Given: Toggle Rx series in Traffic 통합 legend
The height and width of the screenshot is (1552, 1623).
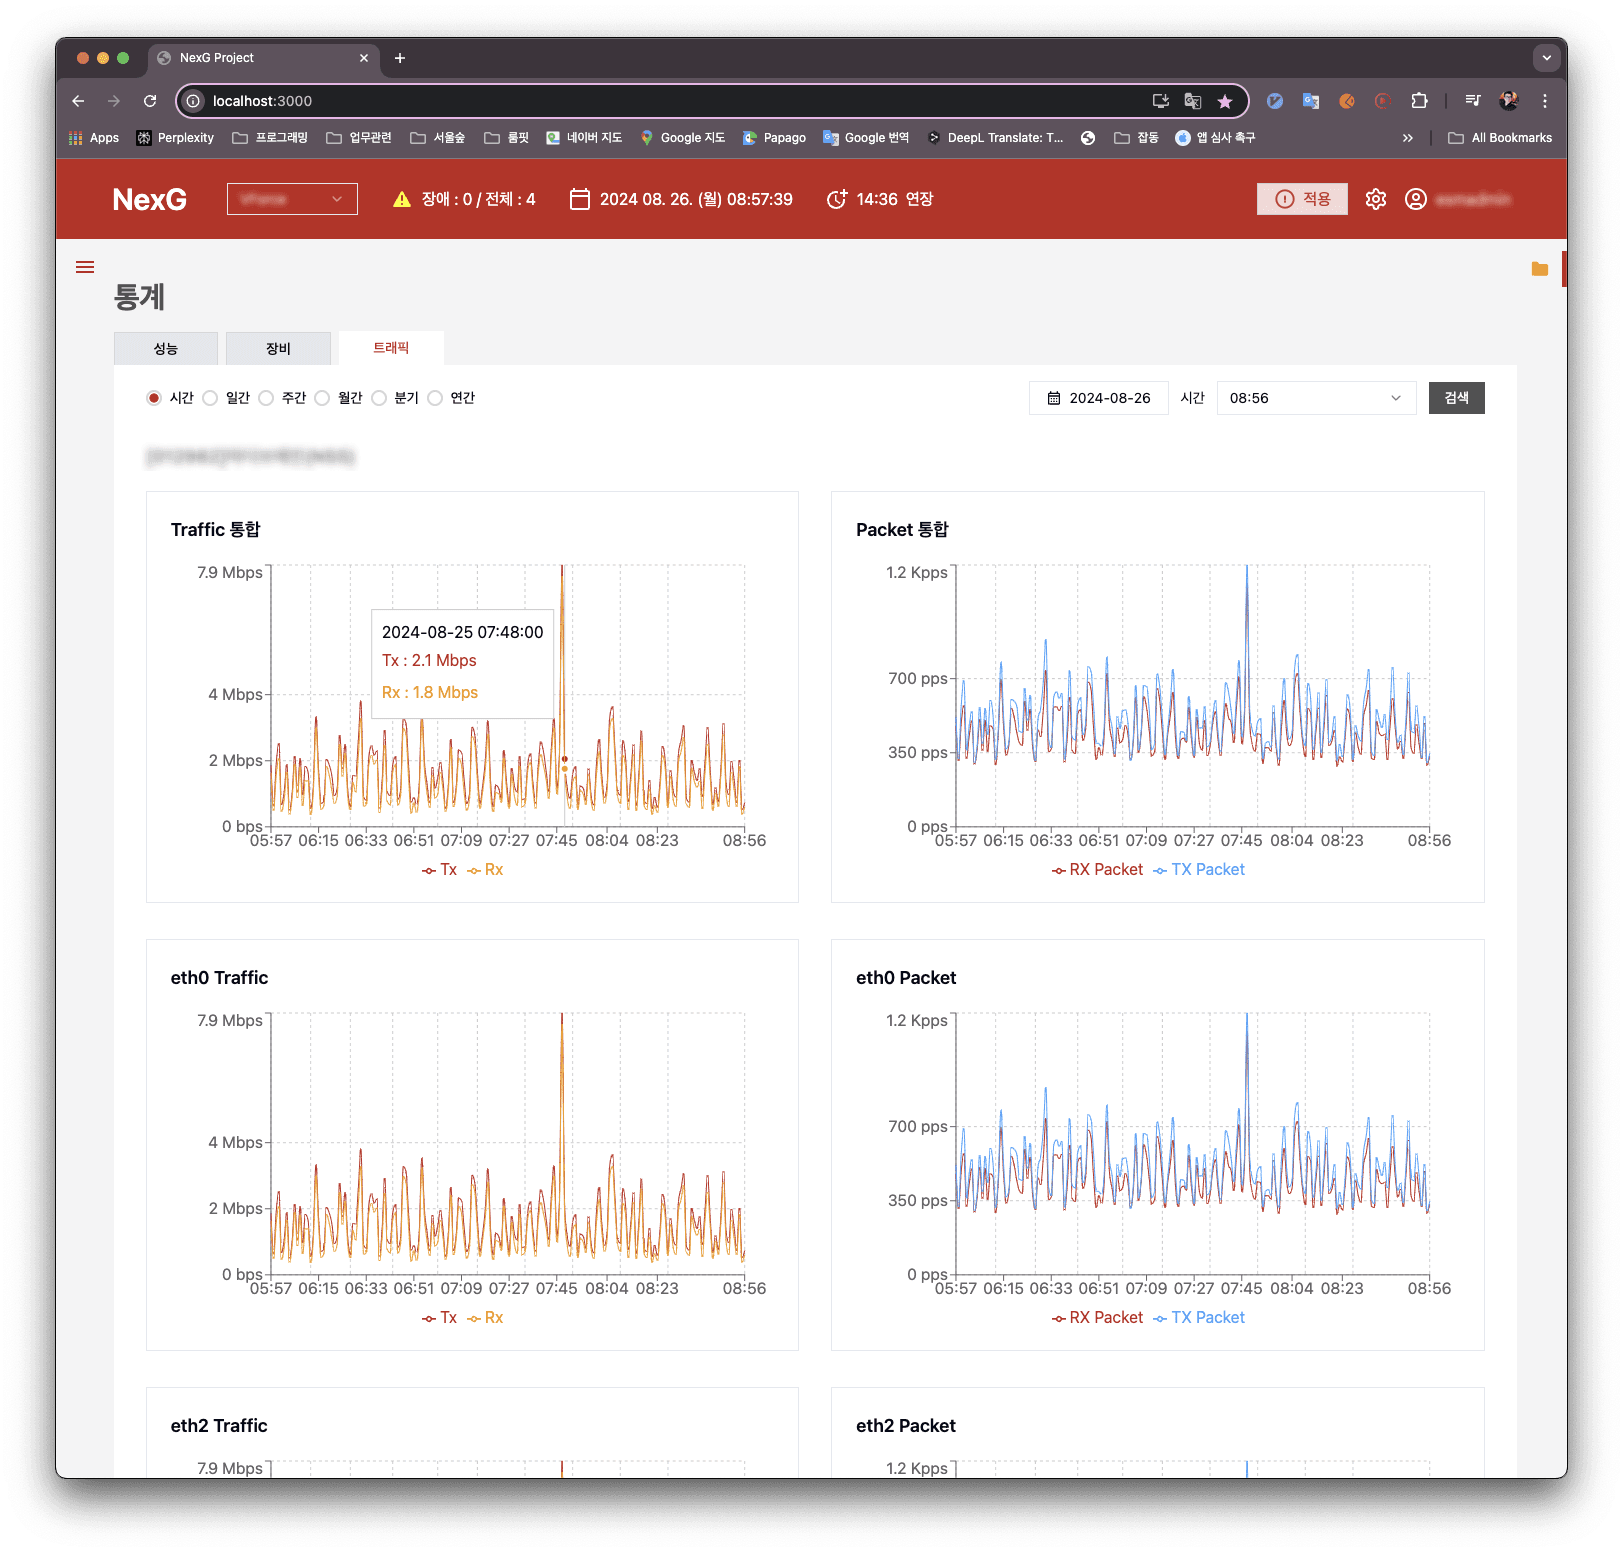Looking at the screenshot, I should 485,870.
